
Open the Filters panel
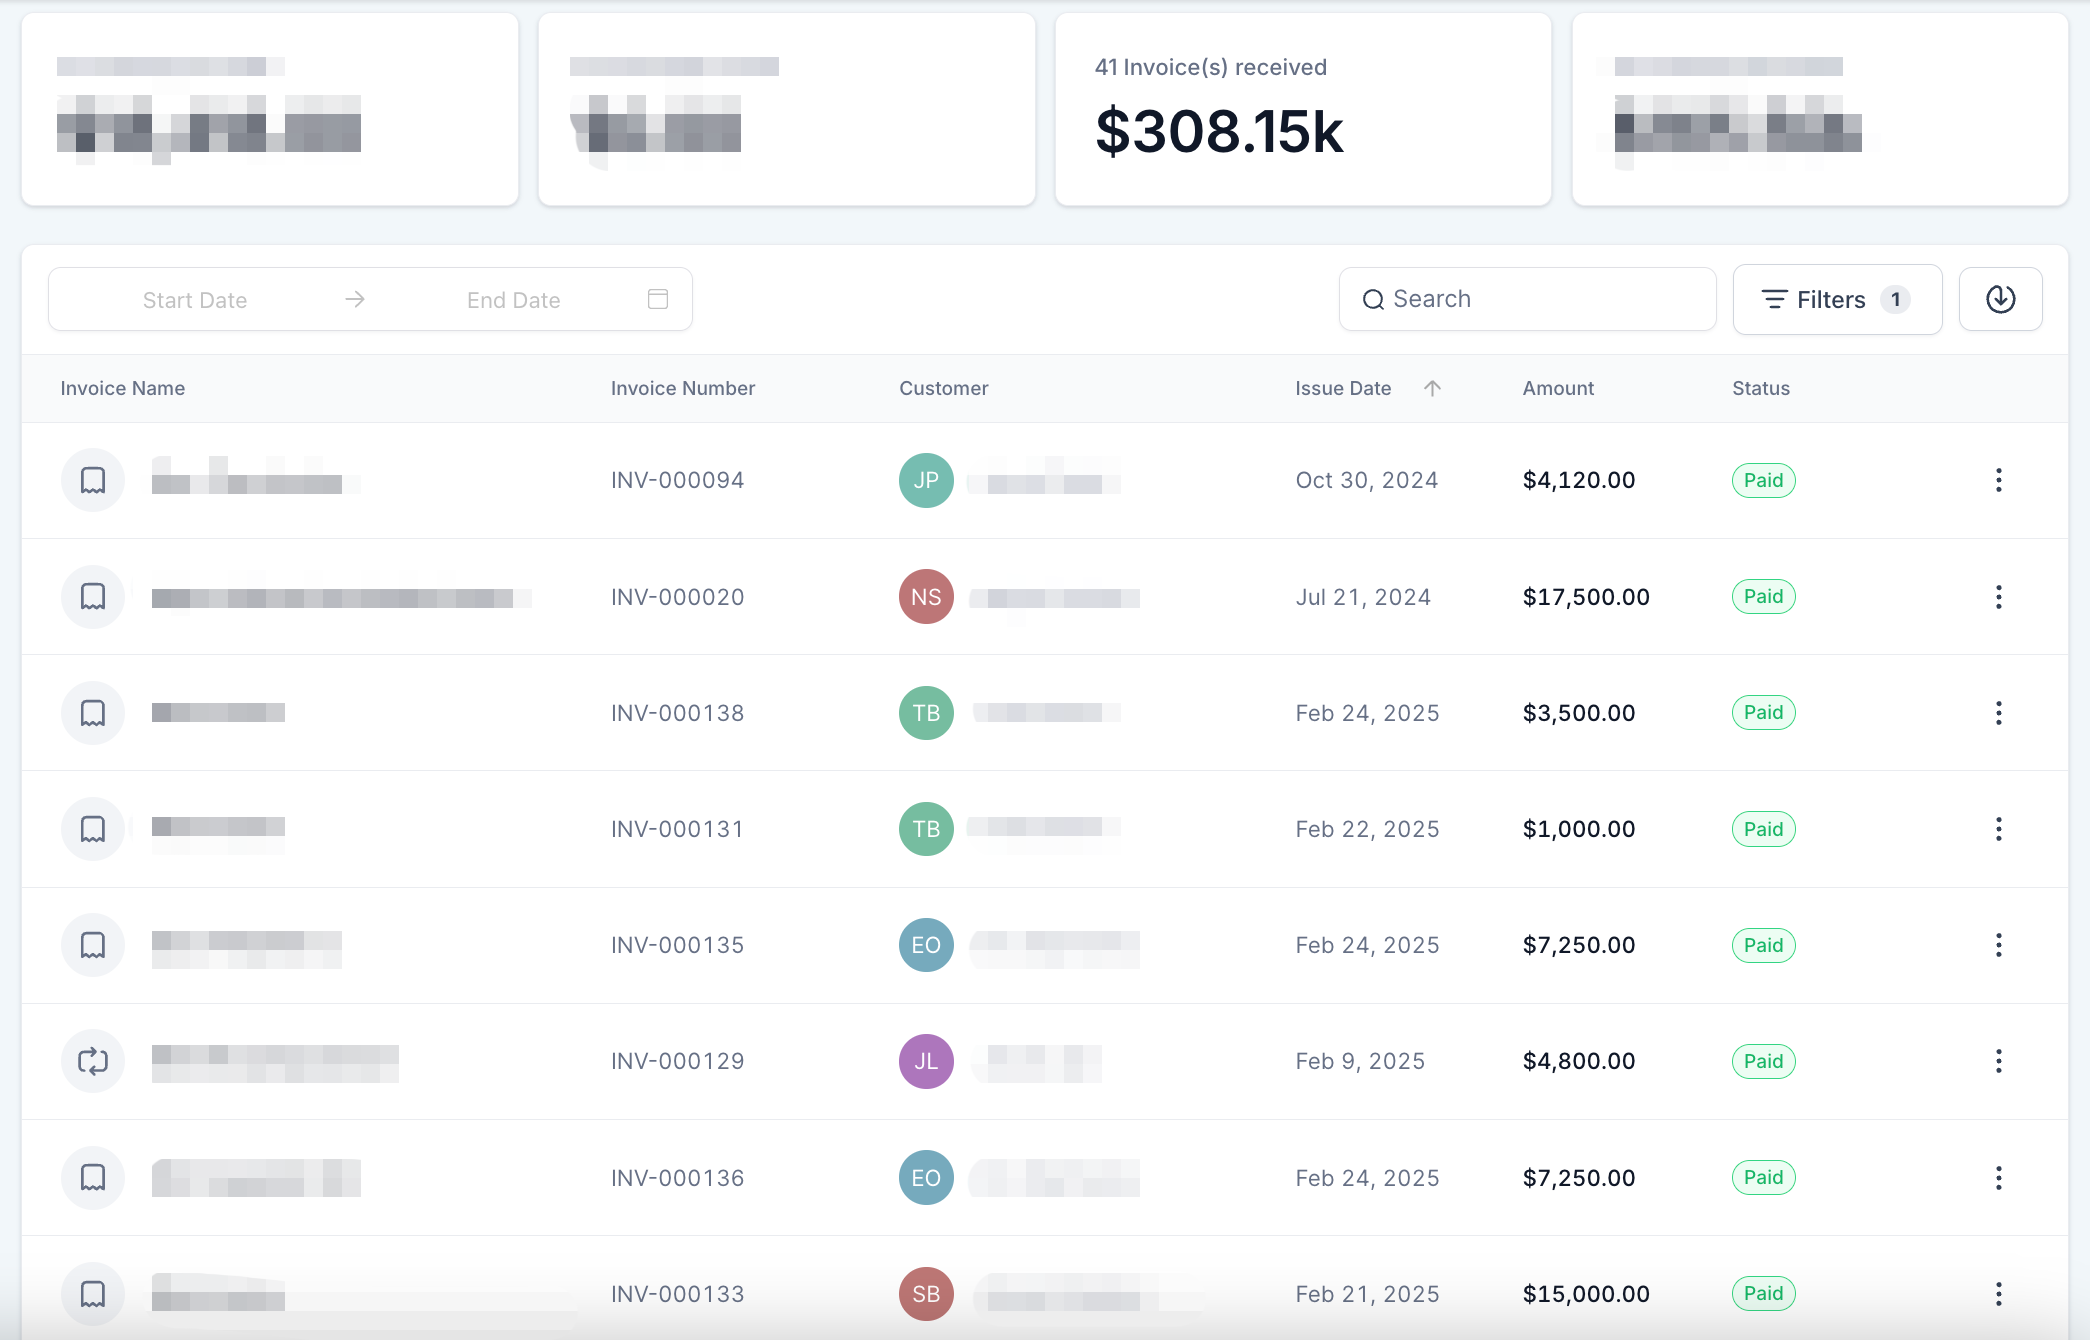[x=1836, y=299]
